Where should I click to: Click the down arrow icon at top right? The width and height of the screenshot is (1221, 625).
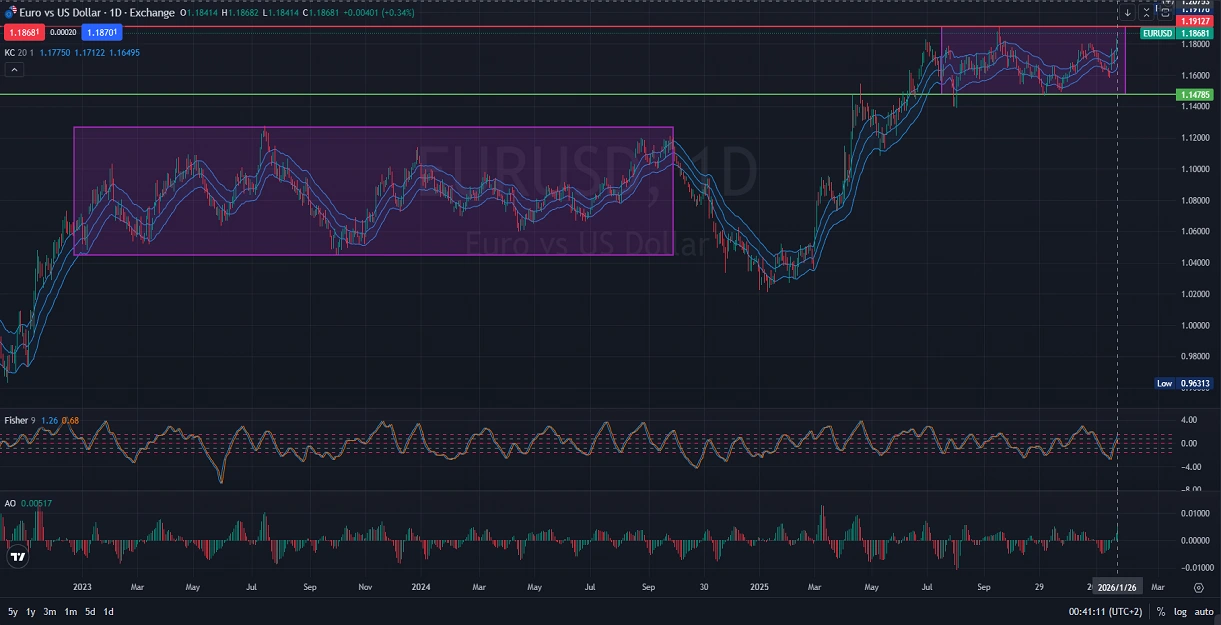pos(1128,13)
